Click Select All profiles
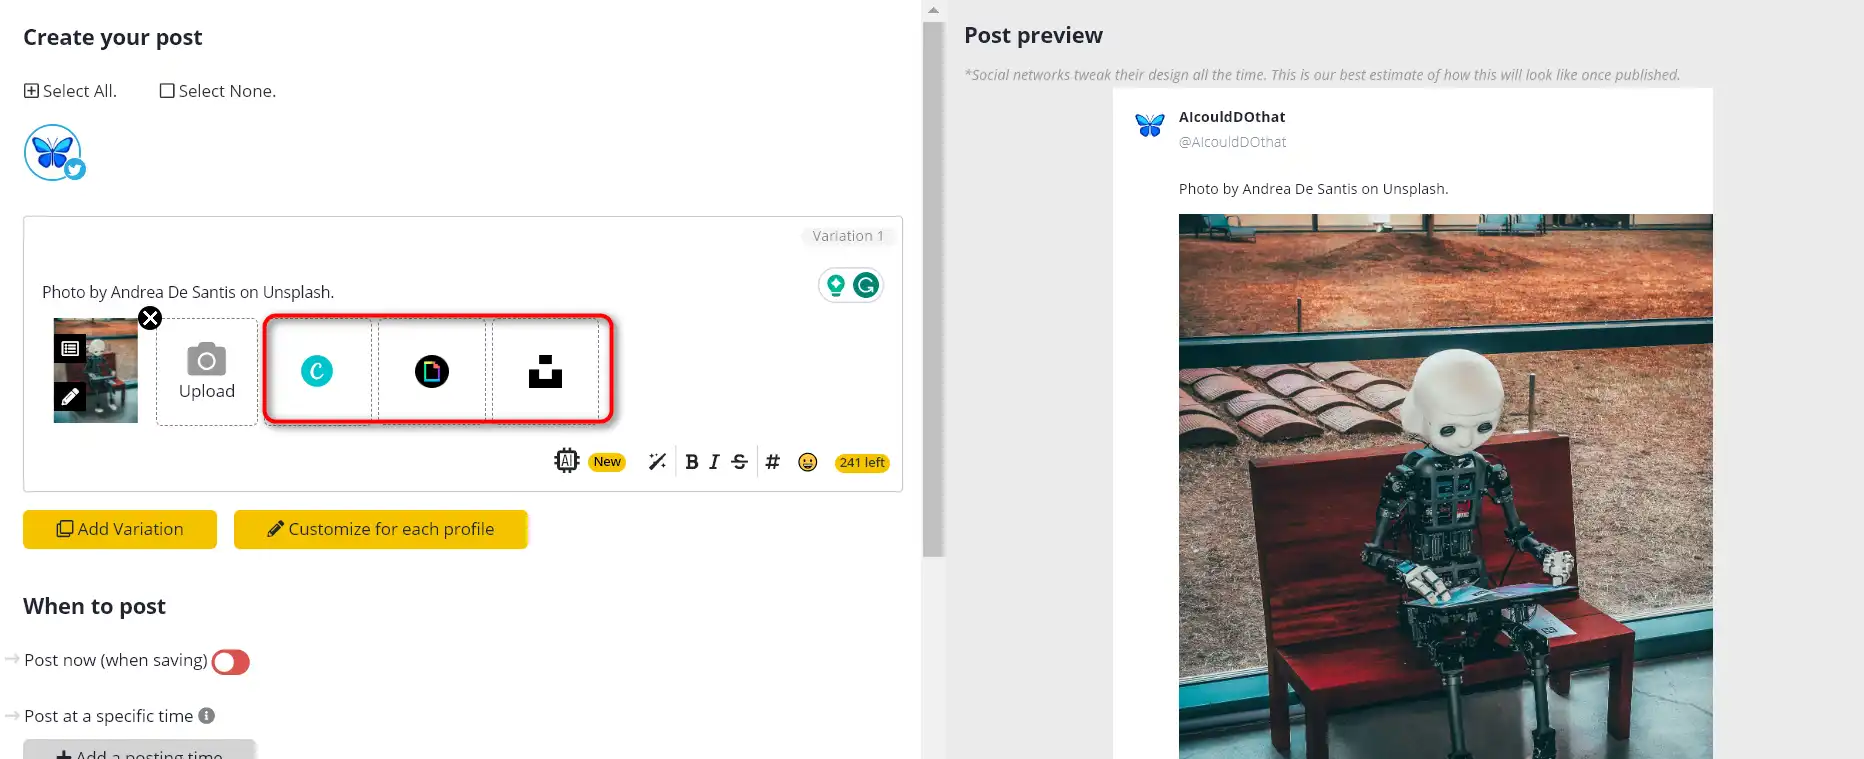 [71, 91]
